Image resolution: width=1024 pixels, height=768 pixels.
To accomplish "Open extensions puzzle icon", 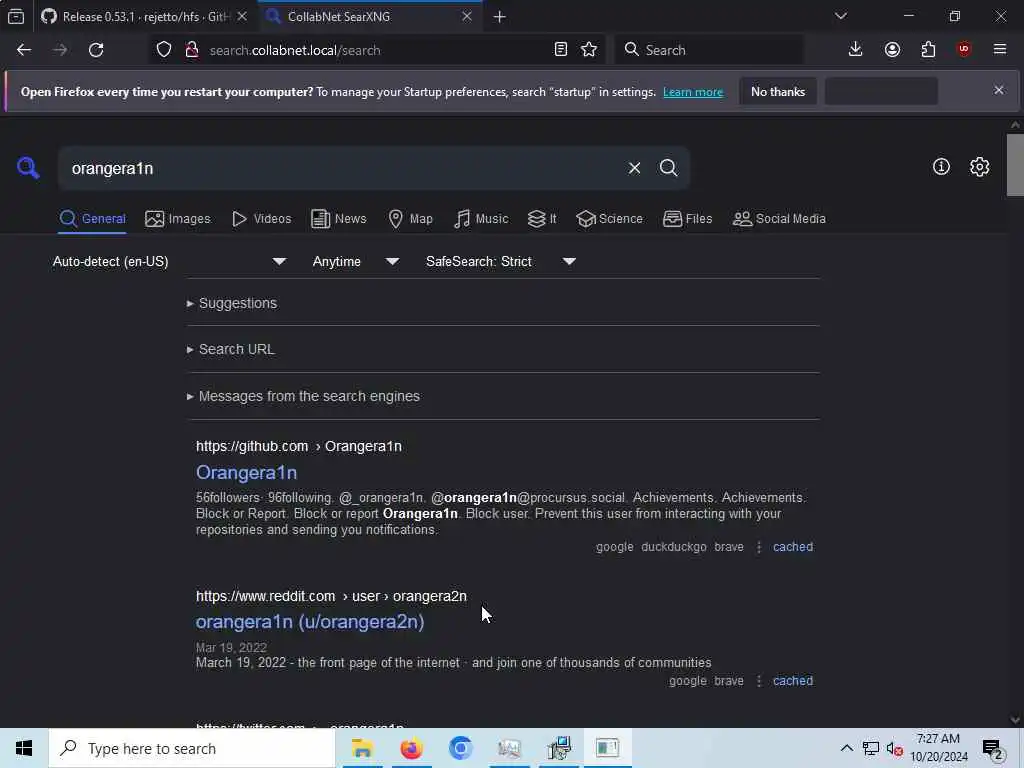I will point(928,50).
